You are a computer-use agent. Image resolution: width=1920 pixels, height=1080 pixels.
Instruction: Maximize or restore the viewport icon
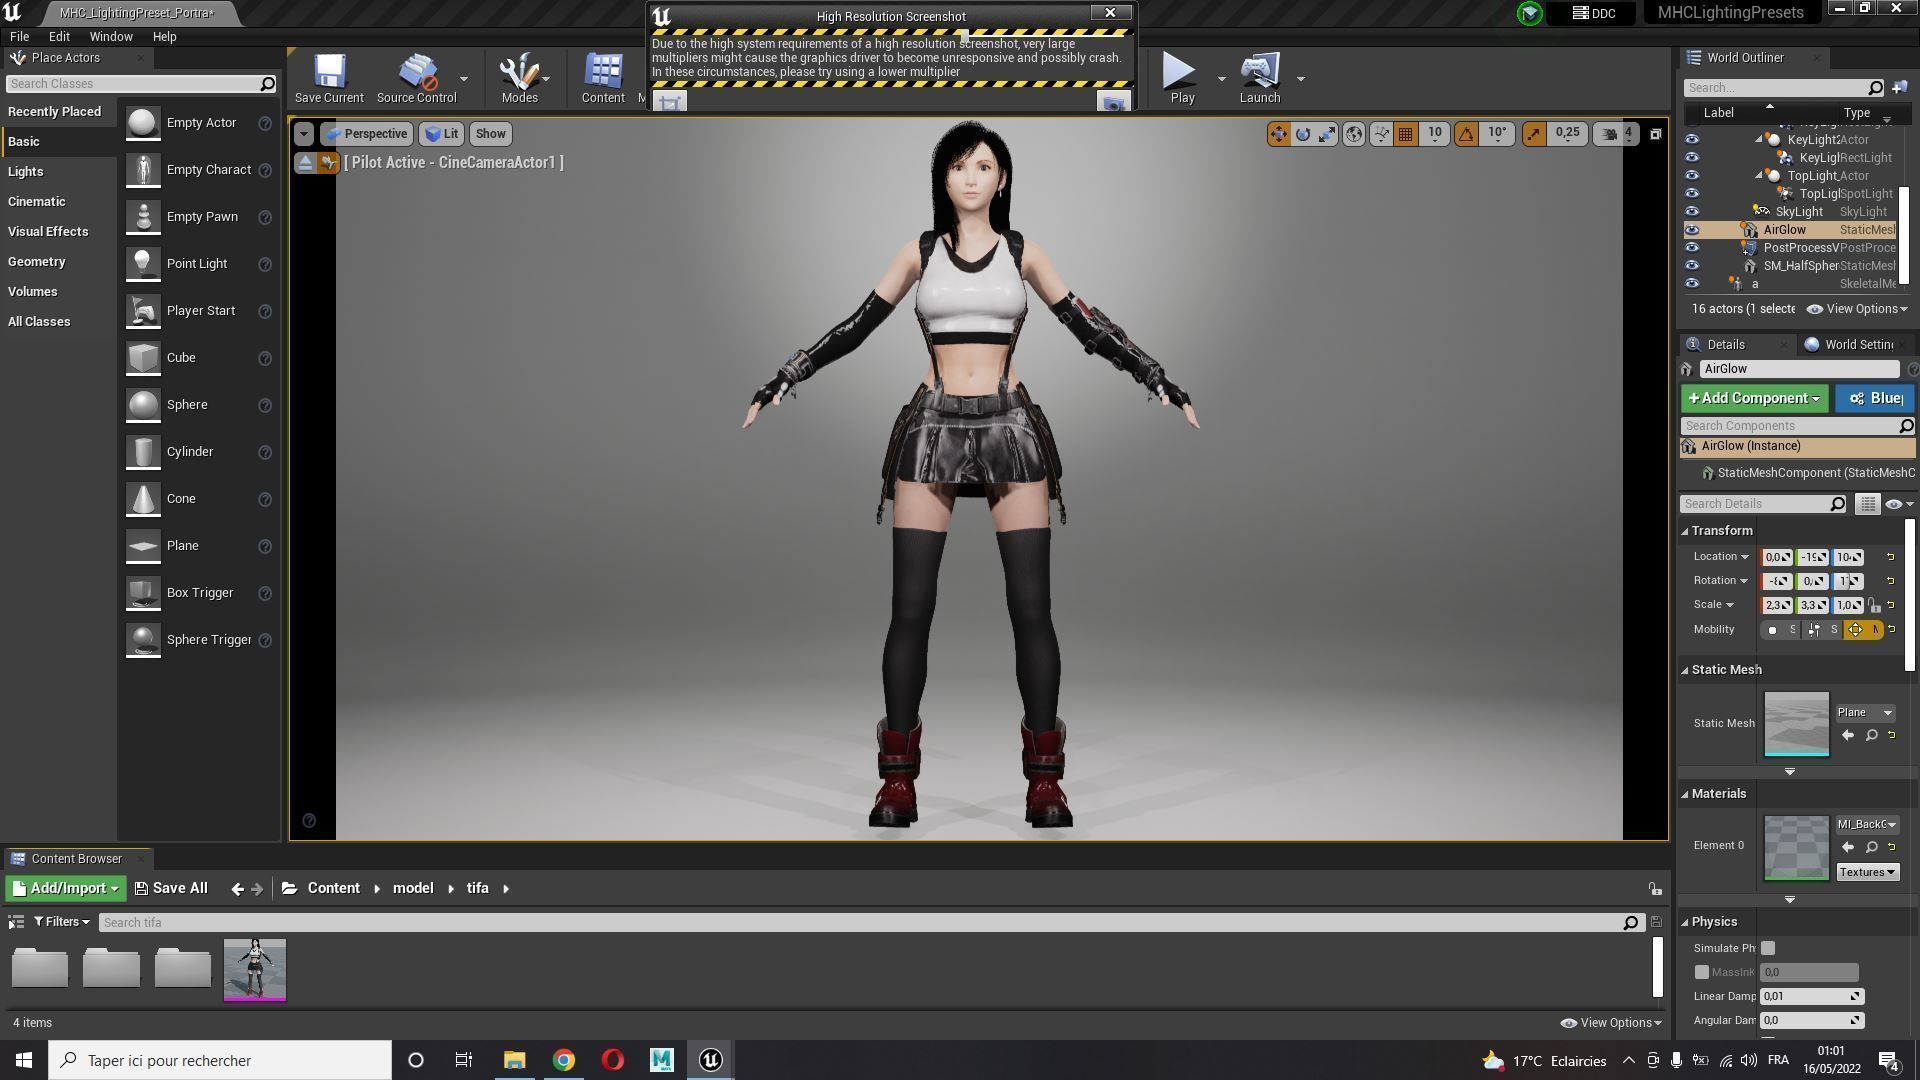click(1655, 134)
